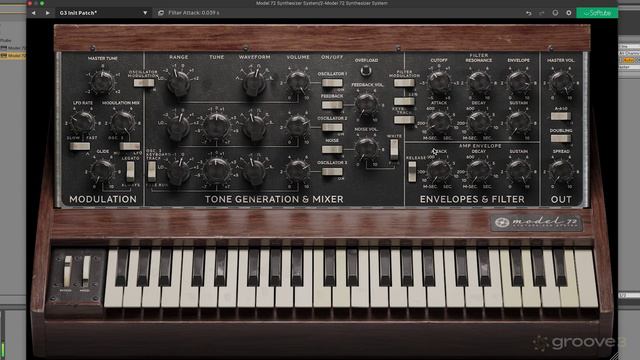The image size is (640, 360).
Task: Toggle the Filter Modulation switch
Action: tap(404, 83)
